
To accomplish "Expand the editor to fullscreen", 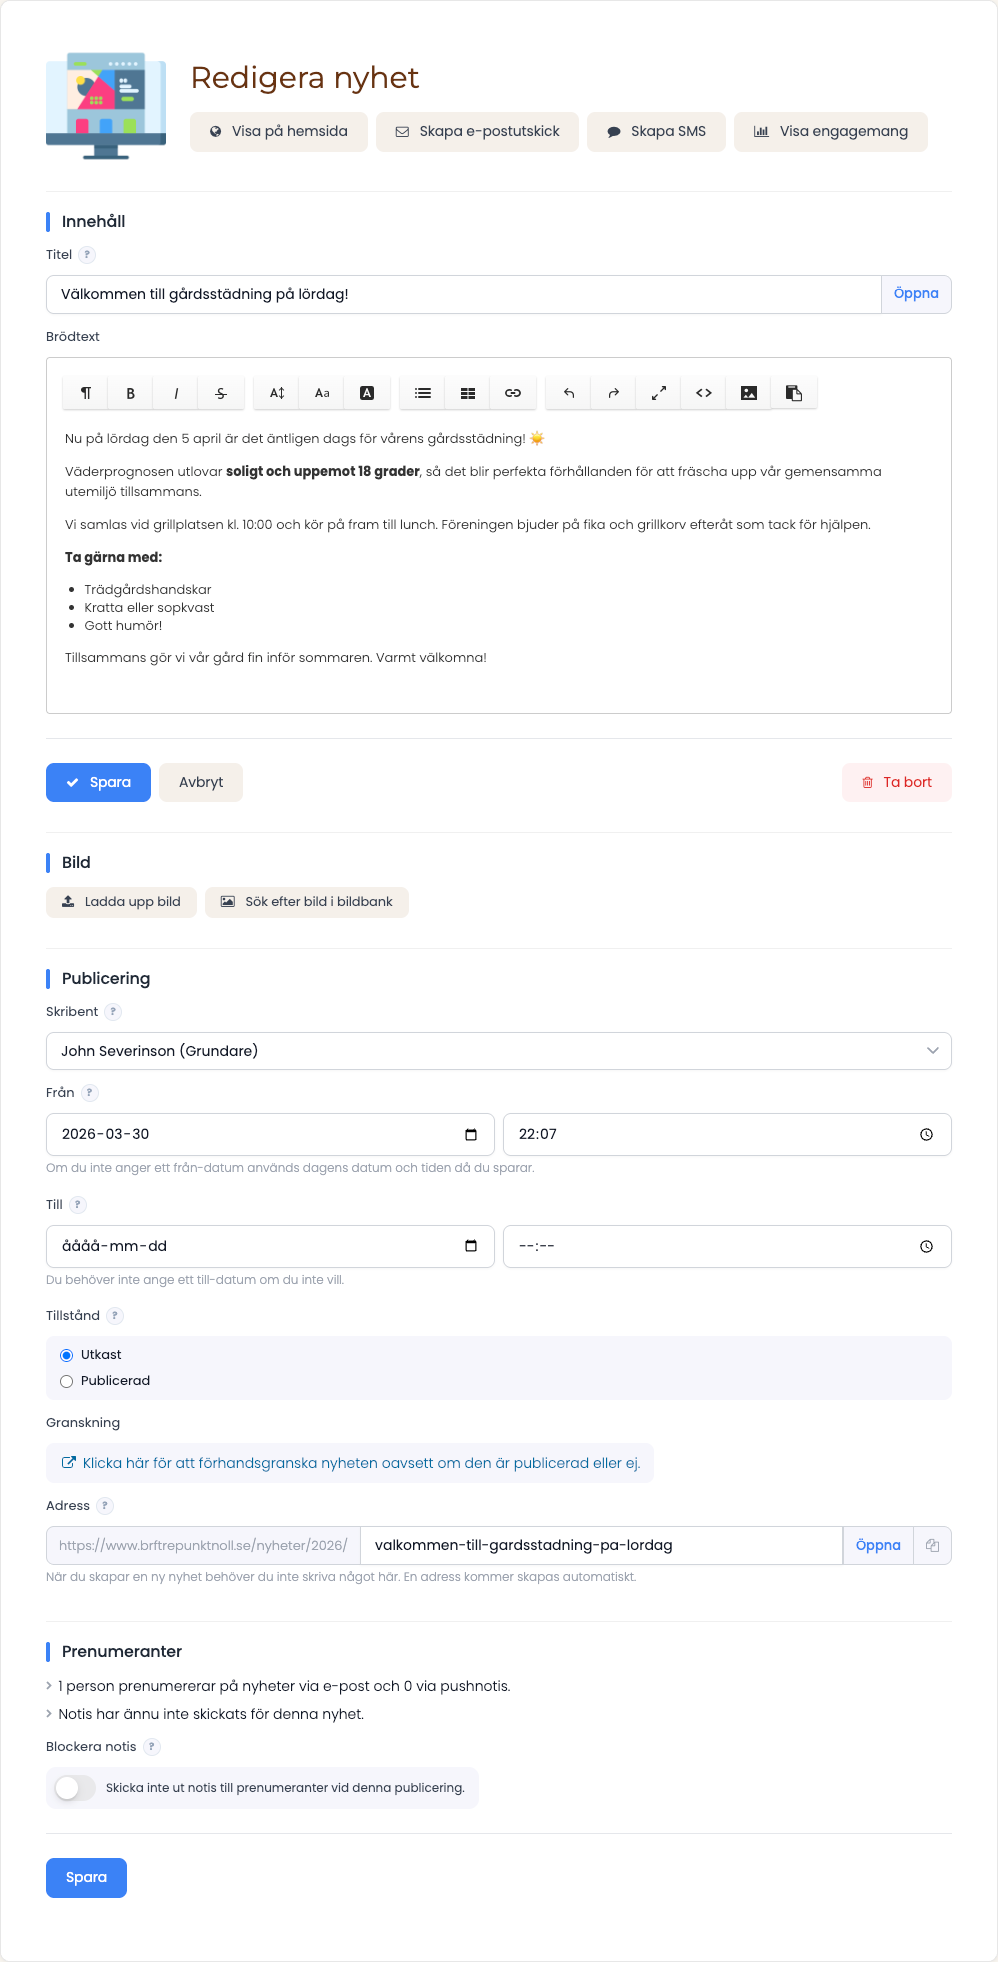I will [x=659, y=393].
